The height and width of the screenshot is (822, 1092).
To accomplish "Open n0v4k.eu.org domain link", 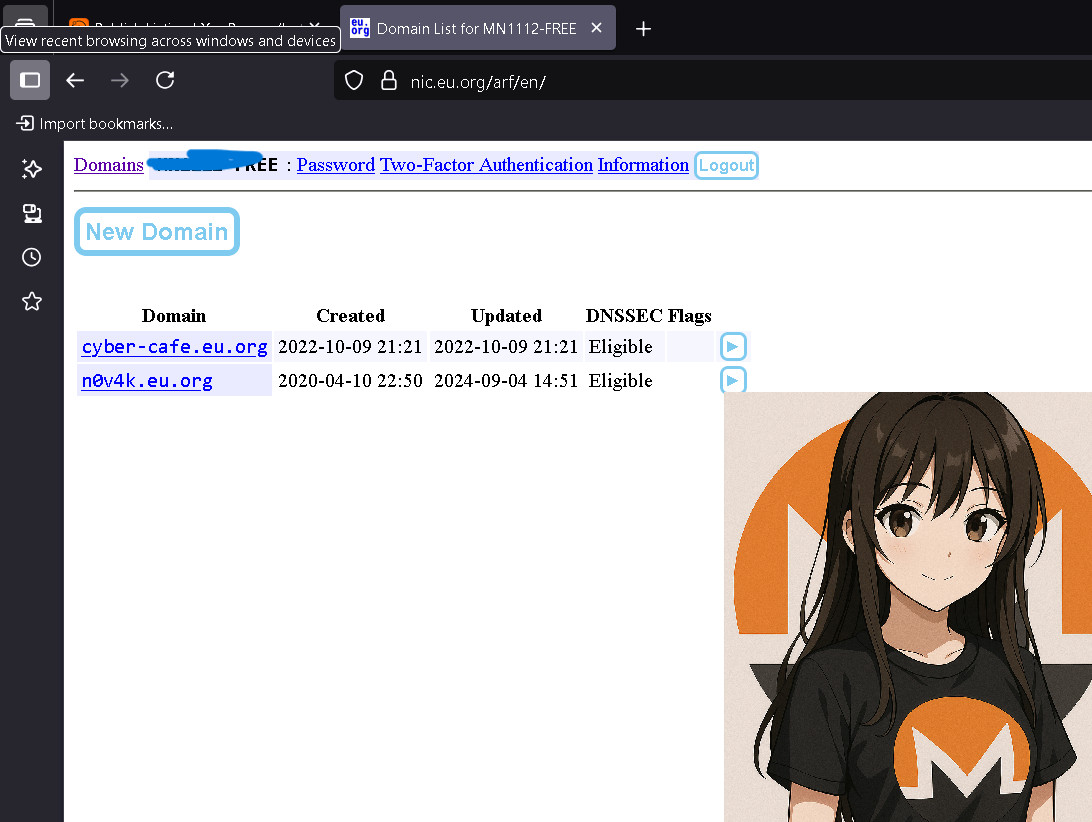I will (x=147, y=380).
